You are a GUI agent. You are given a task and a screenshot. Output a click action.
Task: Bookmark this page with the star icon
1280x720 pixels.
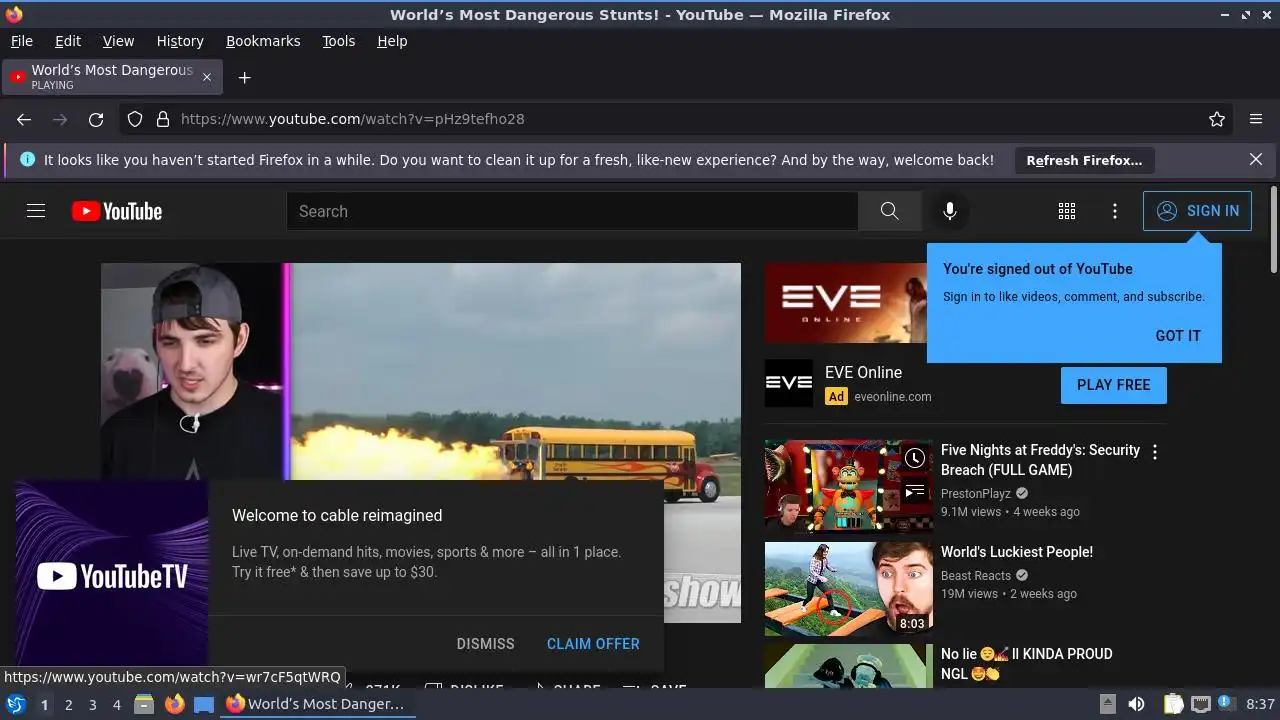click(1217, 119)
